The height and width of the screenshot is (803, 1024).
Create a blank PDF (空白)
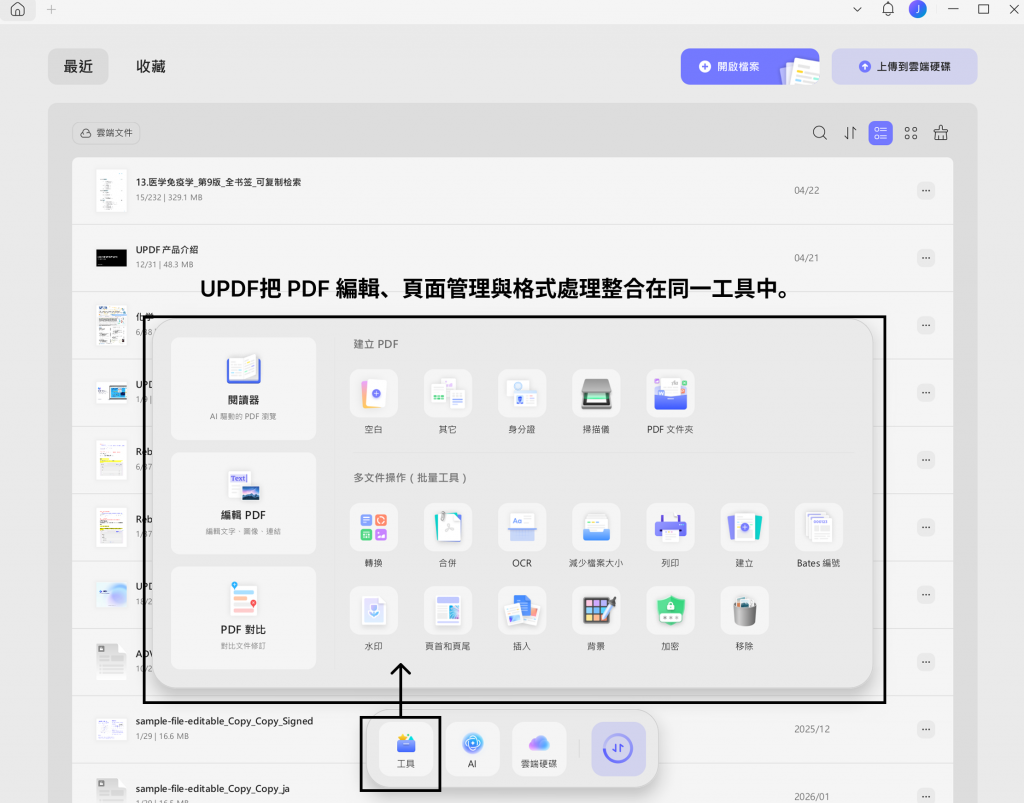374,394
